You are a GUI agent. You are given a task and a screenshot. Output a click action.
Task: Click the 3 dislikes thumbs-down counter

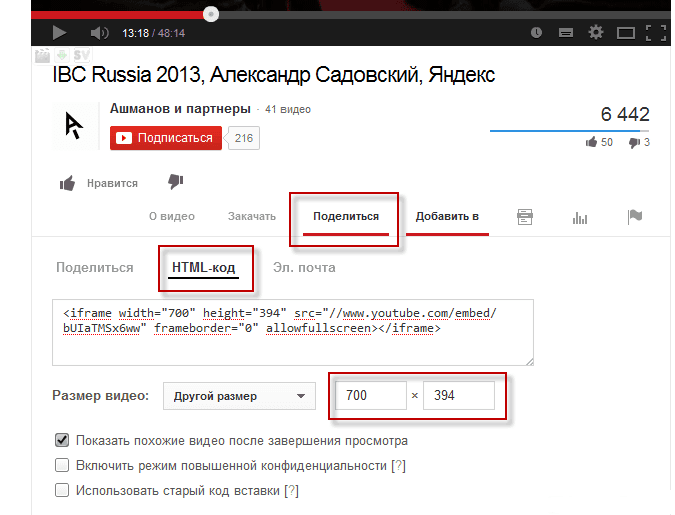639,142
